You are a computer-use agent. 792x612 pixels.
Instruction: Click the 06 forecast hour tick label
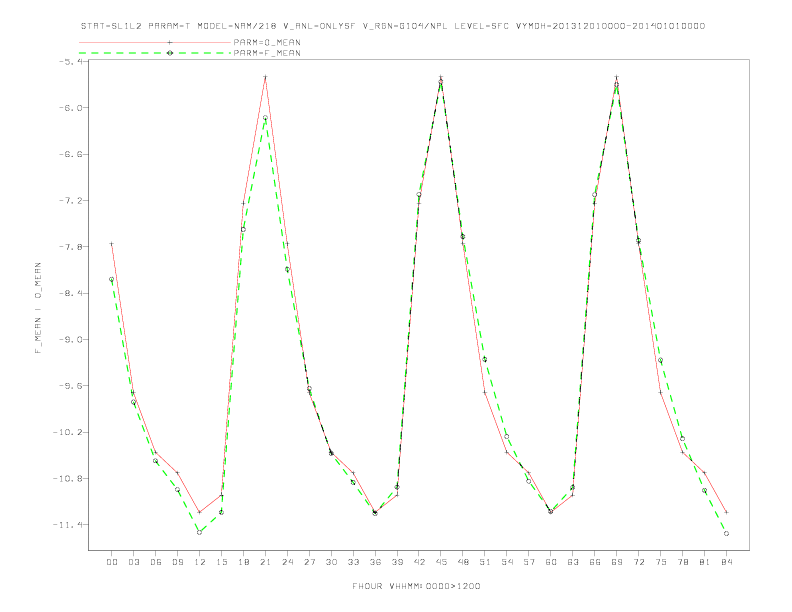point(156,562)
